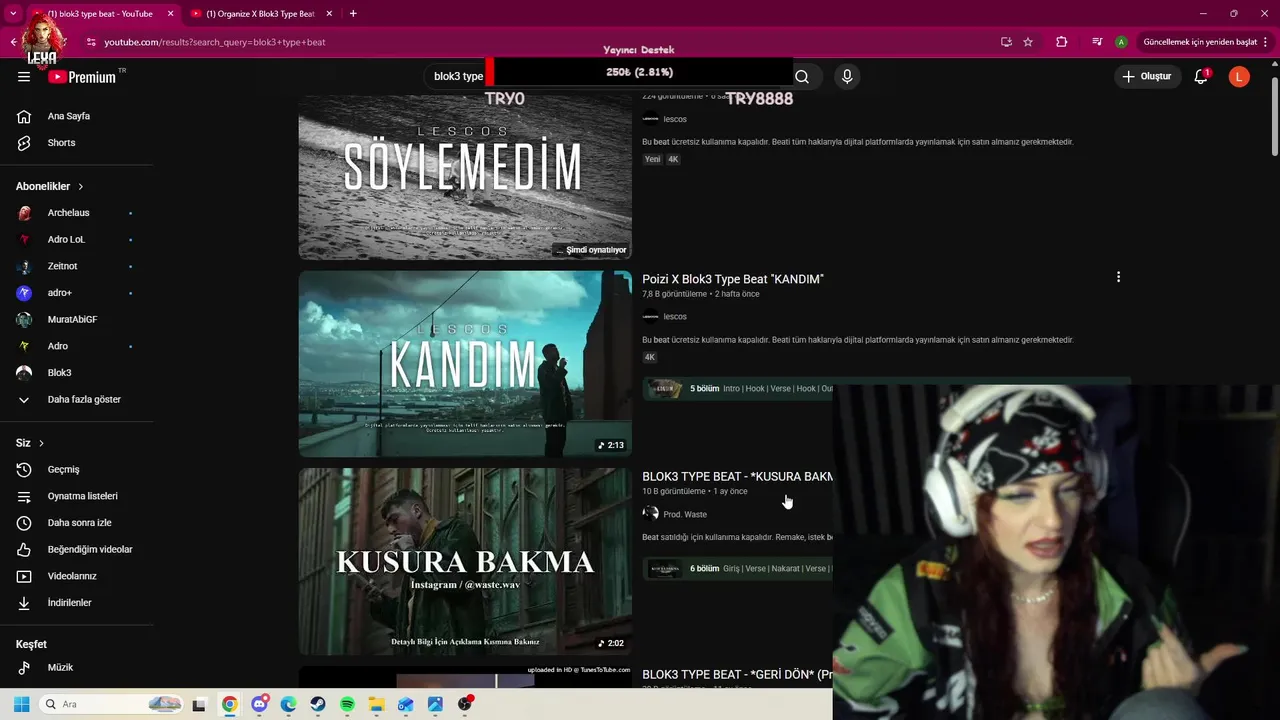The height and width of the screenshot is (720, 1280).
Task: Open the SÖYLEMEDİM video thumbnail
Action: point(465,177)
